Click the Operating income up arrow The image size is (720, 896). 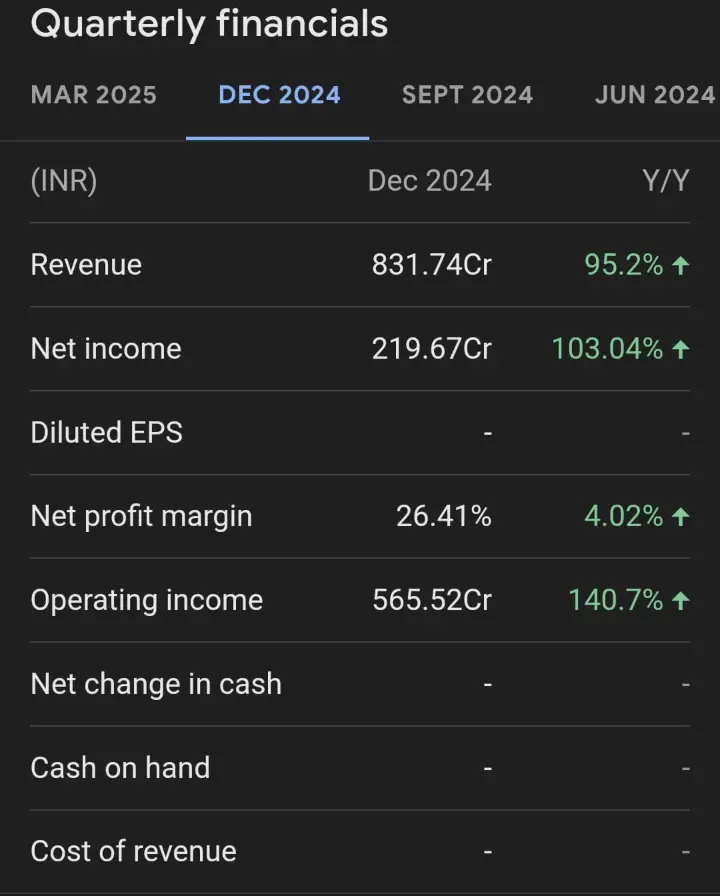coord(681,601)
